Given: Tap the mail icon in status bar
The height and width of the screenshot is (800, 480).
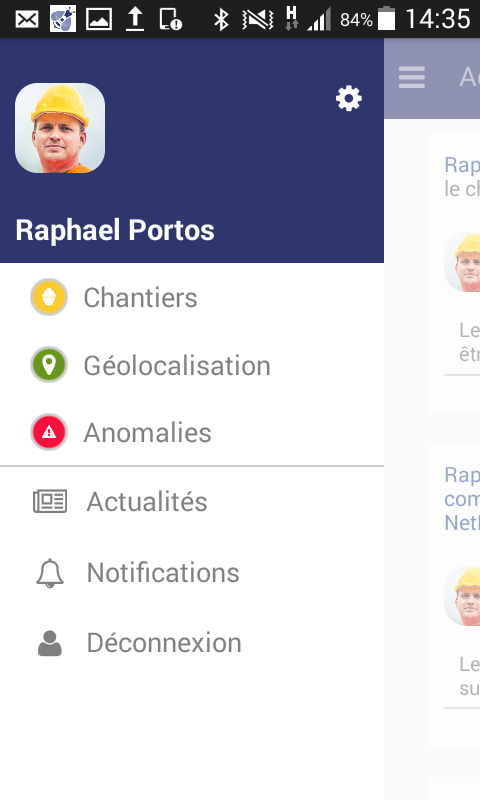Looking at the screenshot, I should coord(27,19).
